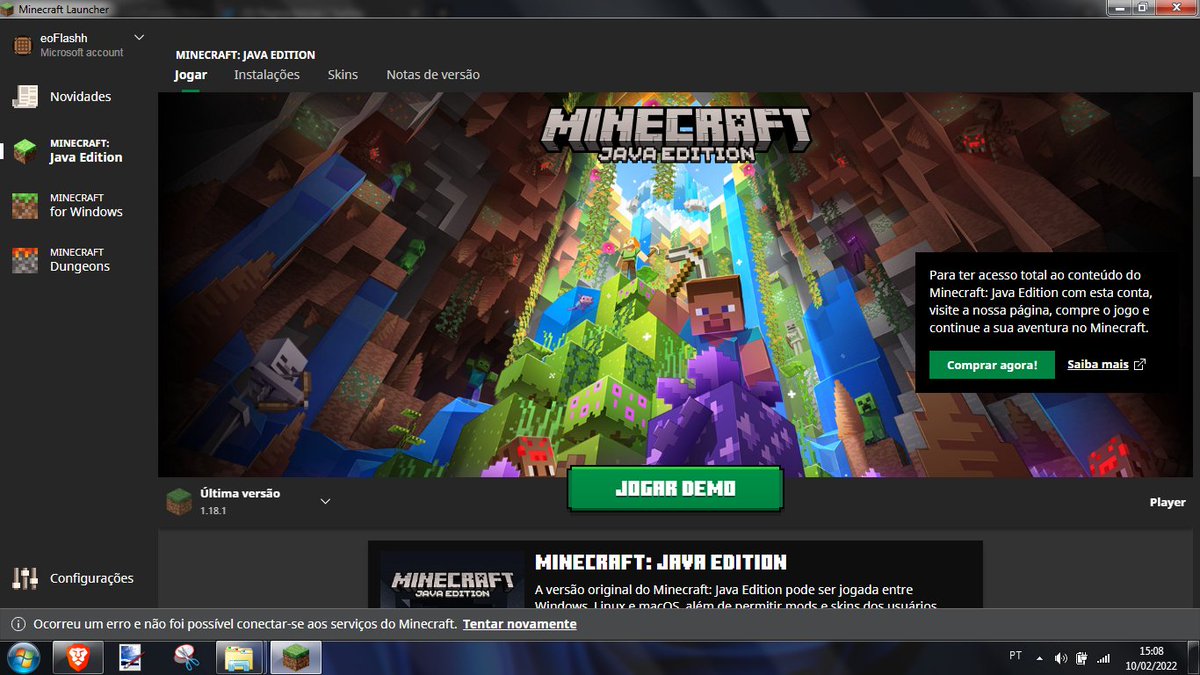
Task: Expand the Última versão installation dropdown
Action: click(325, 501)
